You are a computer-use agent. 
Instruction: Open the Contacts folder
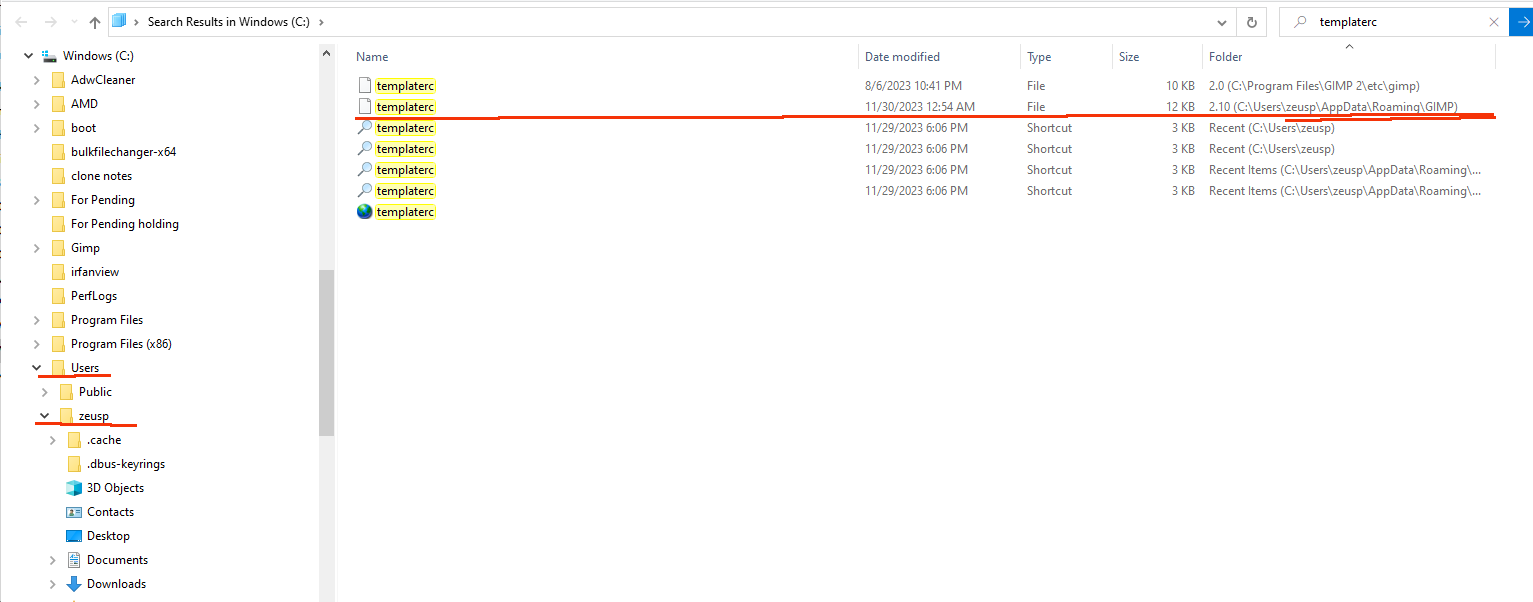[x=110, y=512]
